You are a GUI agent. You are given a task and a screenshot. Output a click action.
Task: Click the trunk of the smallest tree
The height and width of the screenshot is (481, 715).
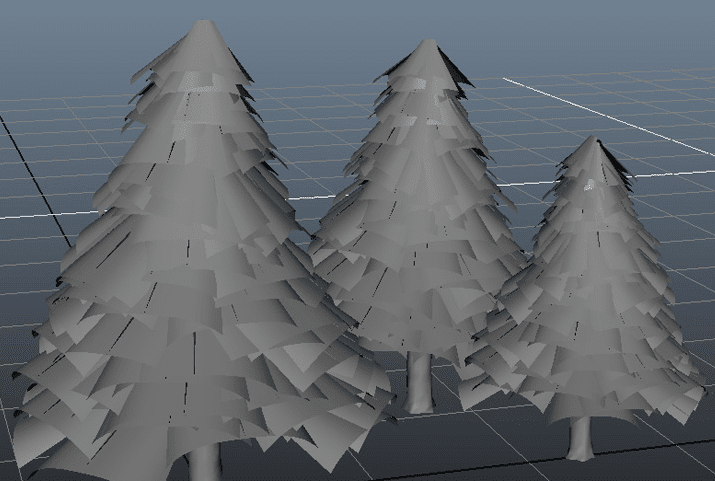coord(580,439)
